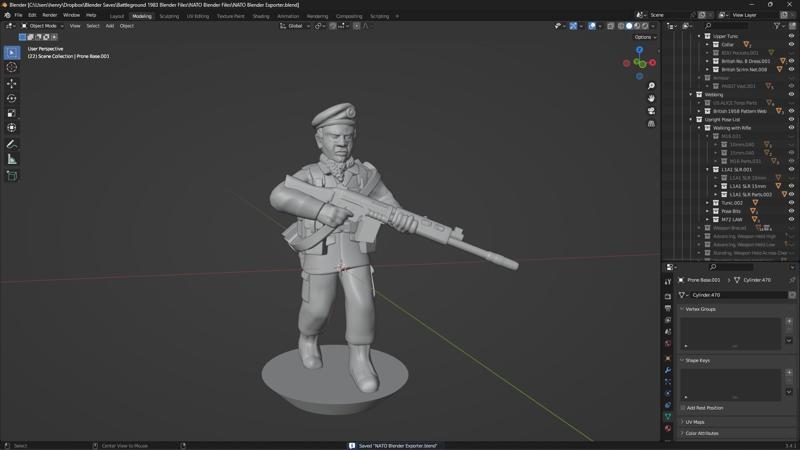
Task: Add a new vertex group
Action: coord(789,321)
